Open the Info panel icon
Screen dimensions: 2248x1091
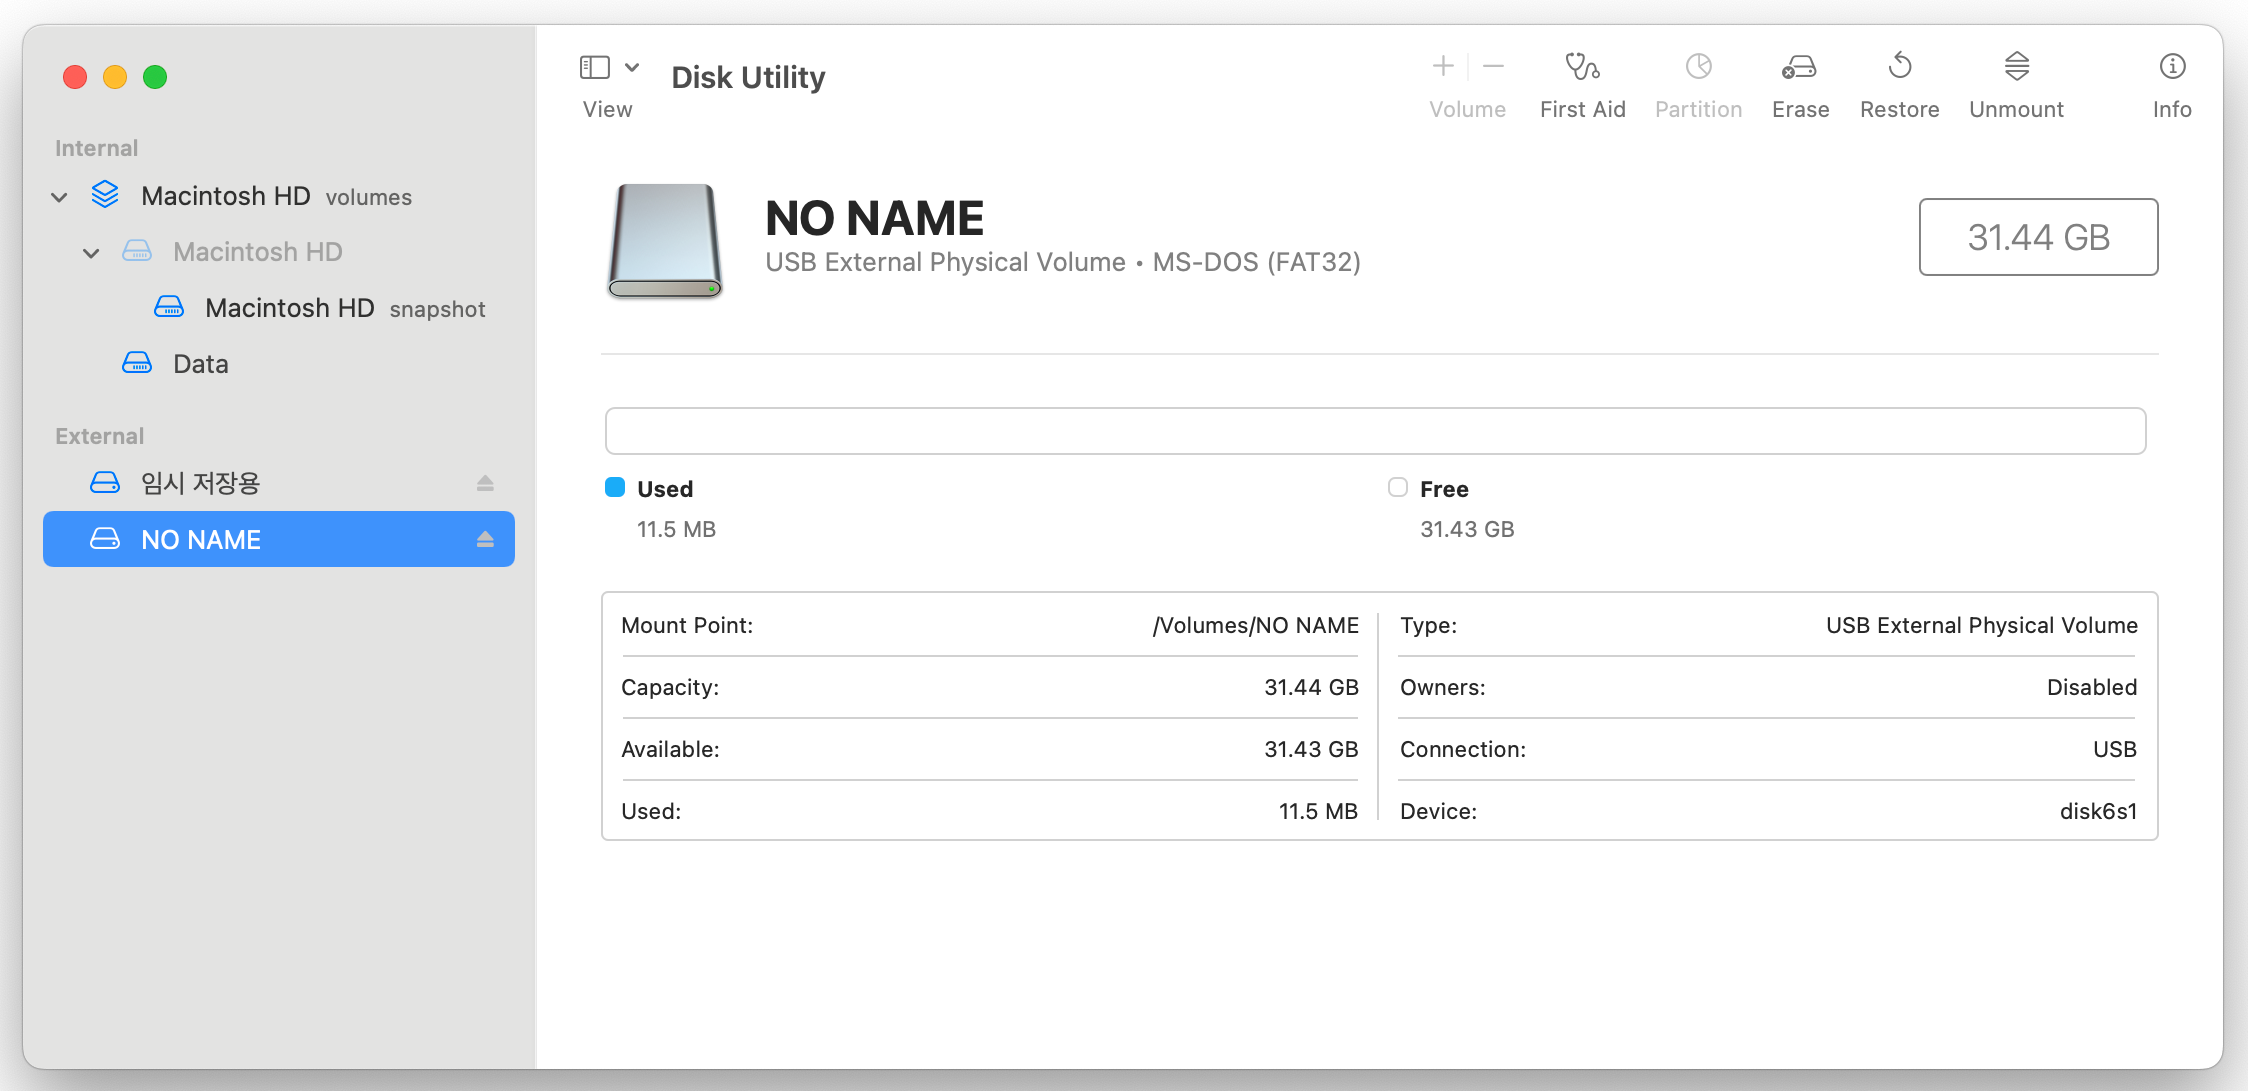click(2172, 67)
